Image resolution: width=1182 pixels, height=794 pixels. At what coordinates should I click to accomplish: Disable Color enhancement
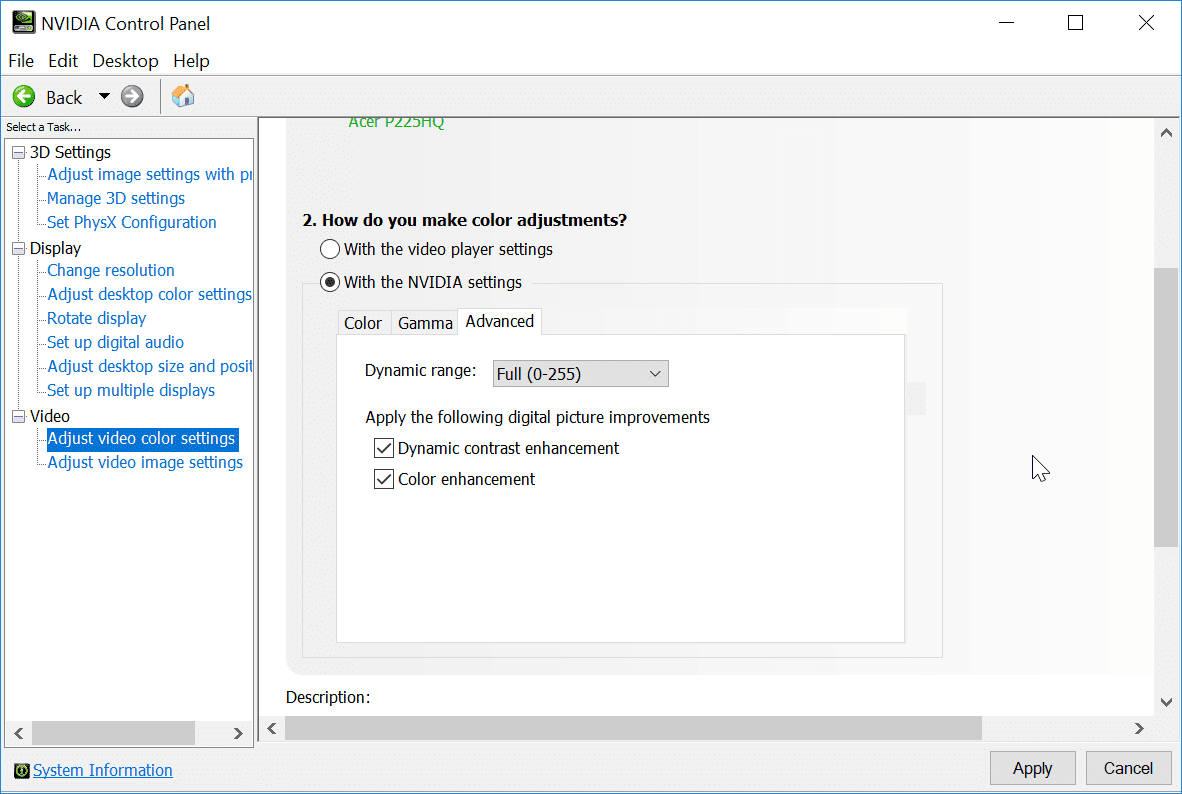click(383, 479)
